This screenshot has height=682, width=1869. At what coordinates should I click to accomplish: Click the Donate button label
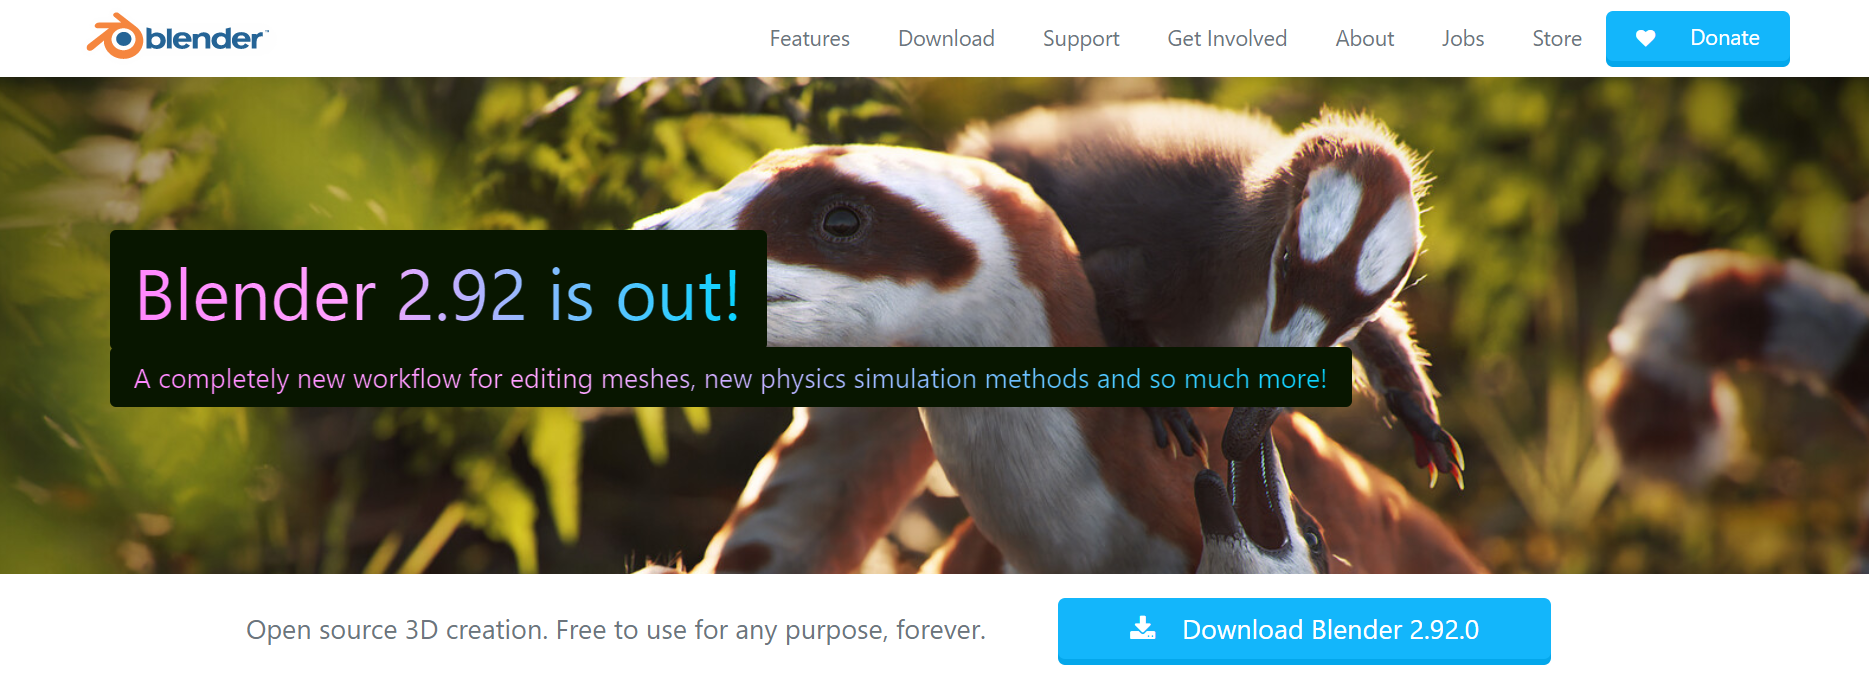(x=1724, y=38)
